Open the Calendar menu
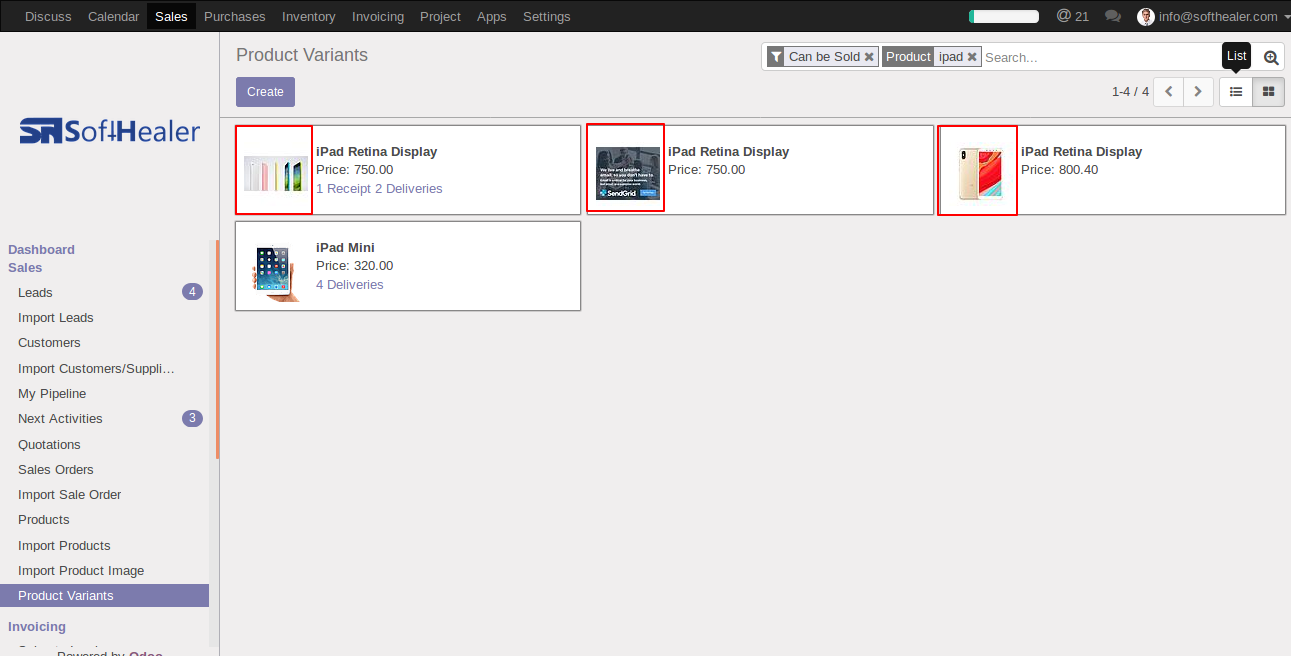 pos(113,16)
